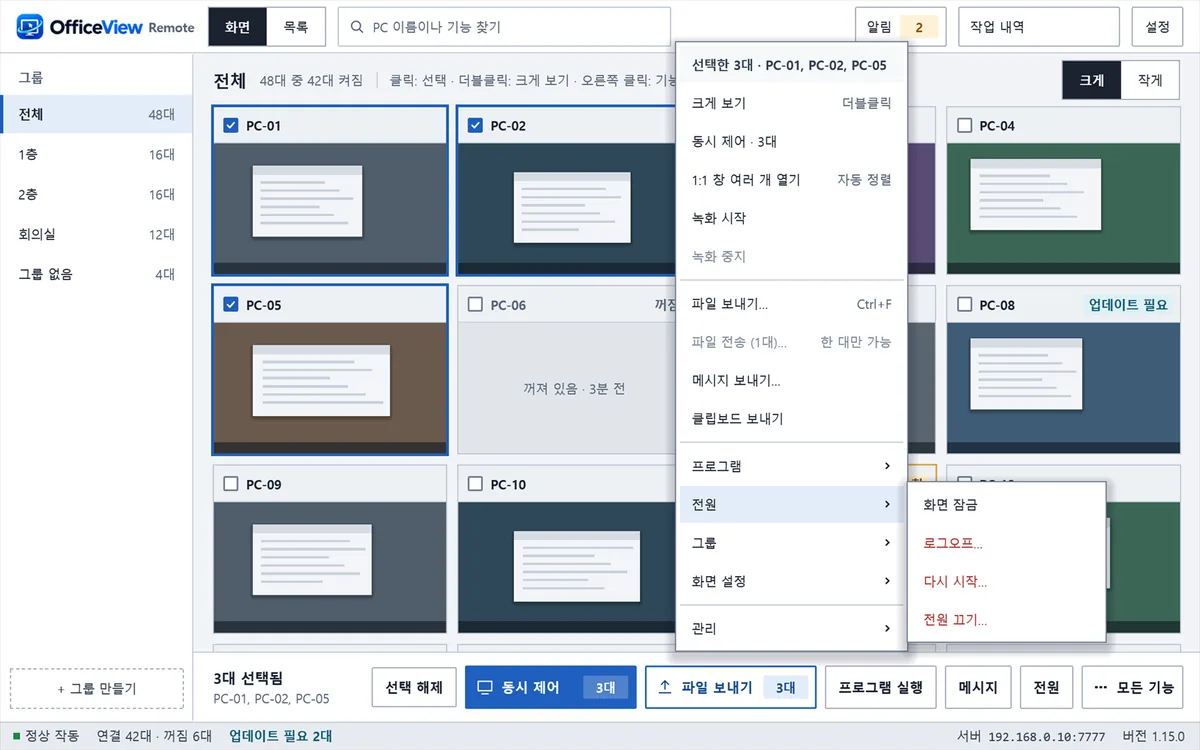
Task: Select 녹화 시작 menu item
Action: pyautogui.click(x=791, y=218)
